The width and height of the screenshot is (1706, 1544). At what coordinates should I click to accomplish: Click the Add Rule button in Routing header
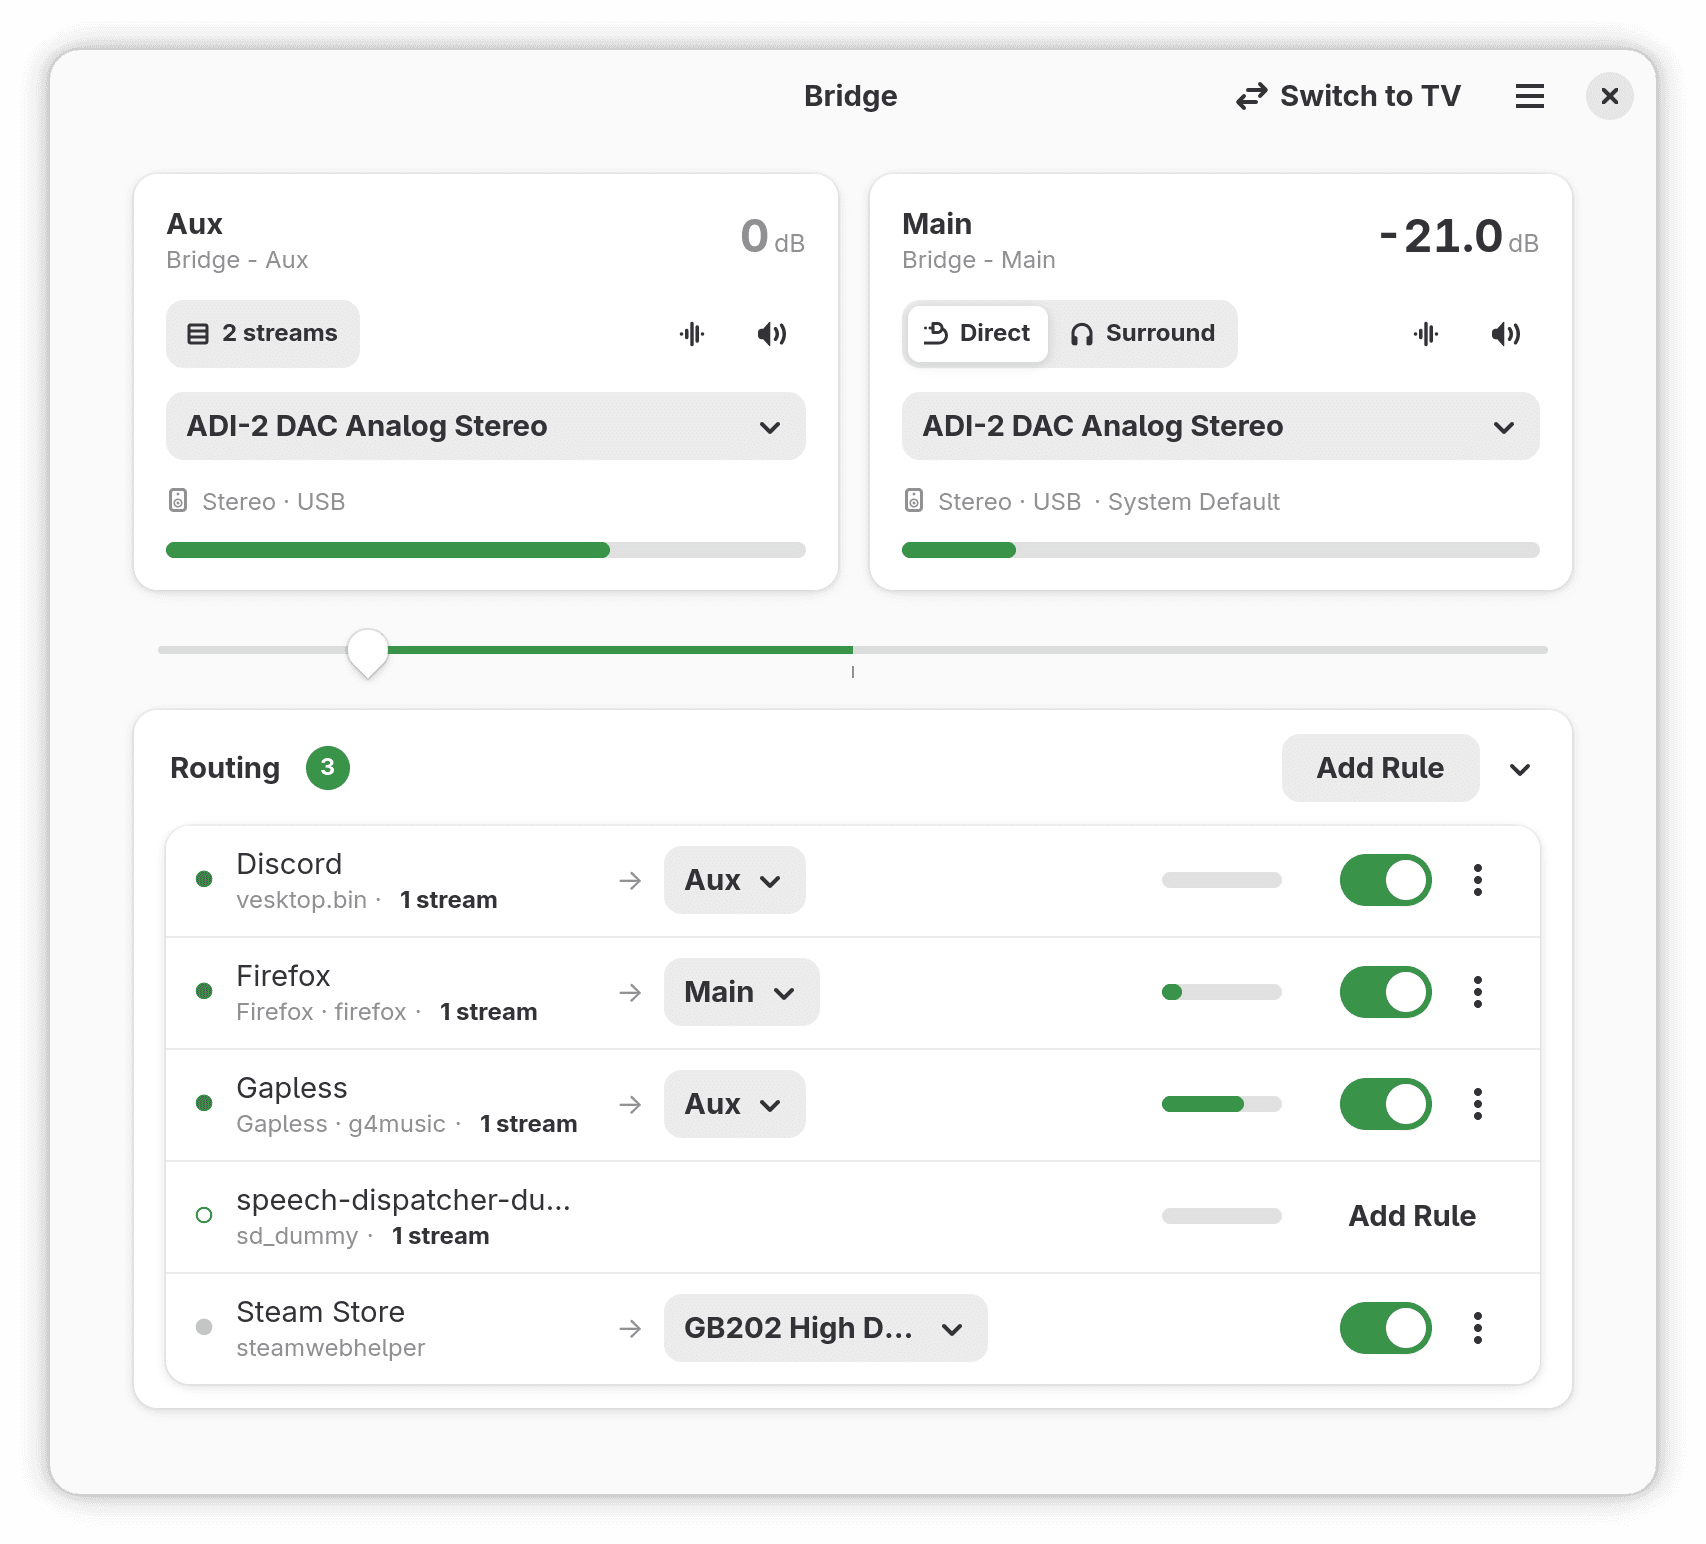point(1380,768)
